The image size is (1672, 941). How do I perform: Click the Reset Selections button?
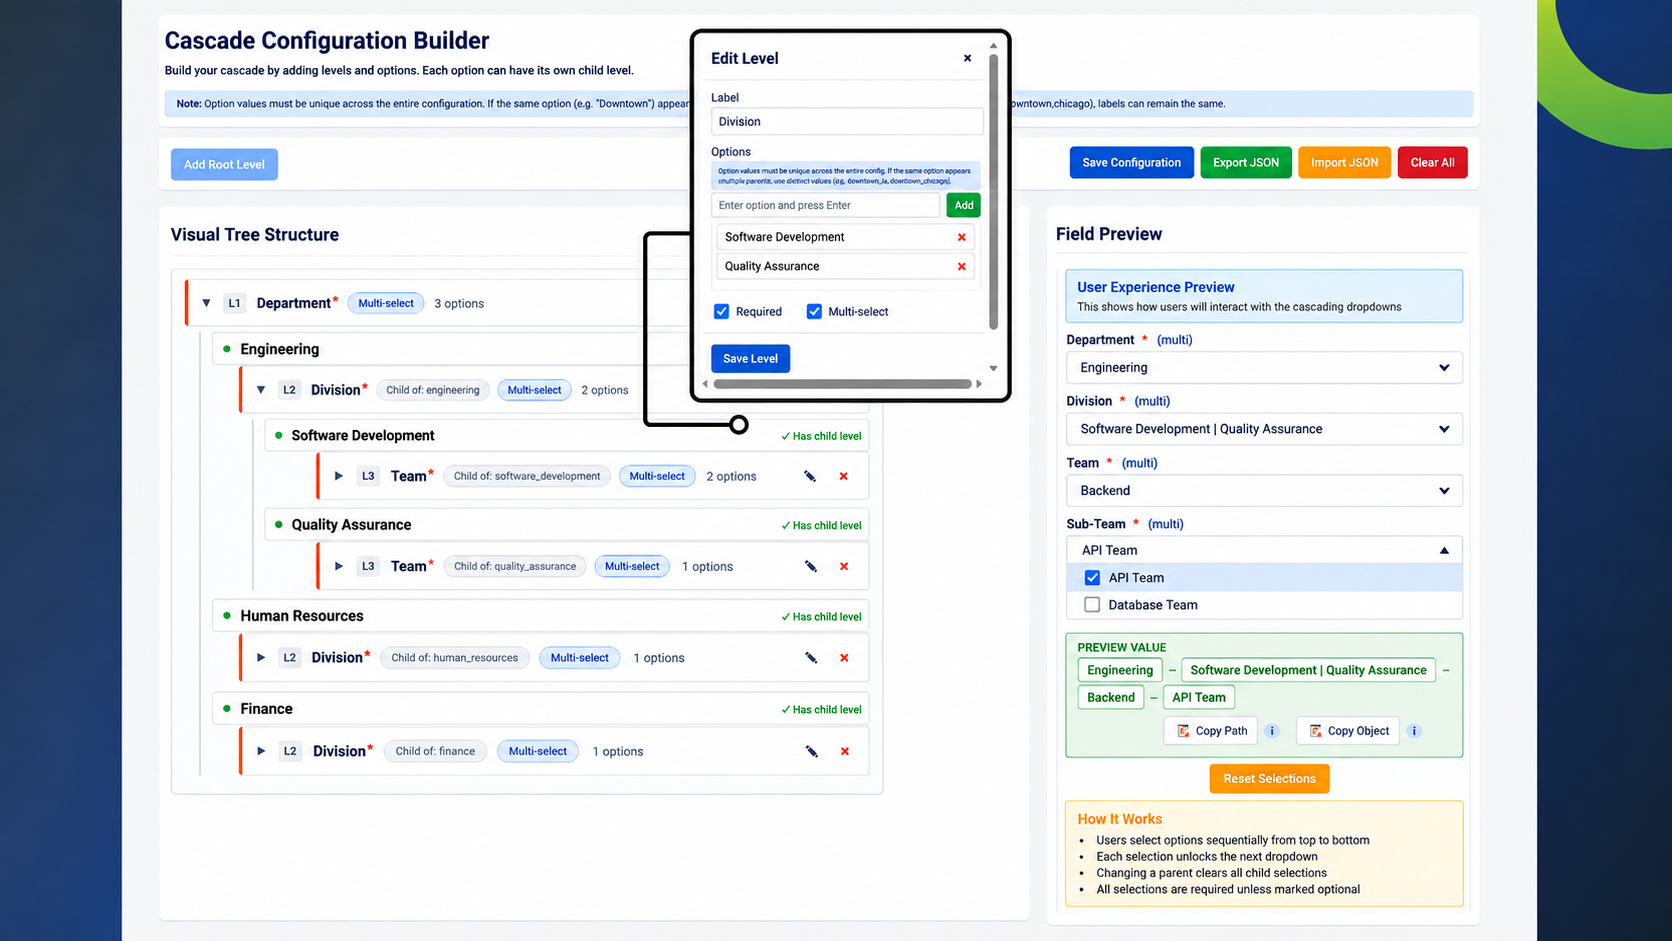point(1269,779)
